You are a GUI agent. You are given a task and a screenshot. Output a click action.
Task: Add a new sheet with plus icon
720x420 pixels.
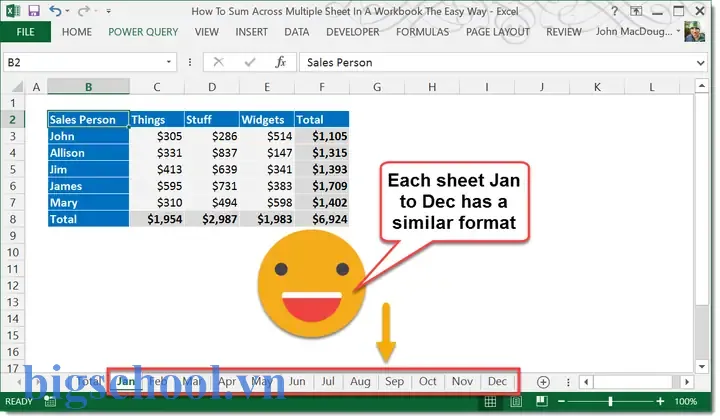[543, 382]
